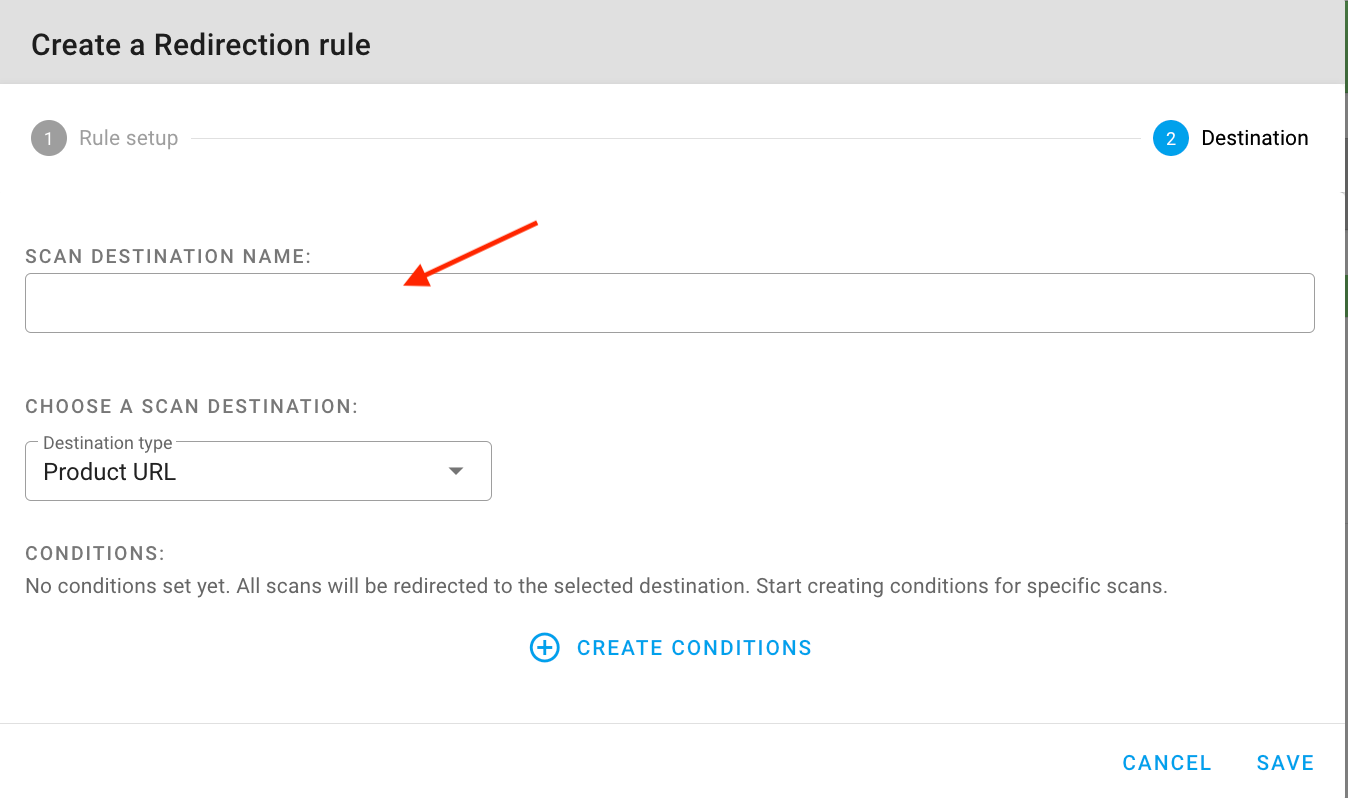Go back to Rule setup step

[x=128, y=138]
